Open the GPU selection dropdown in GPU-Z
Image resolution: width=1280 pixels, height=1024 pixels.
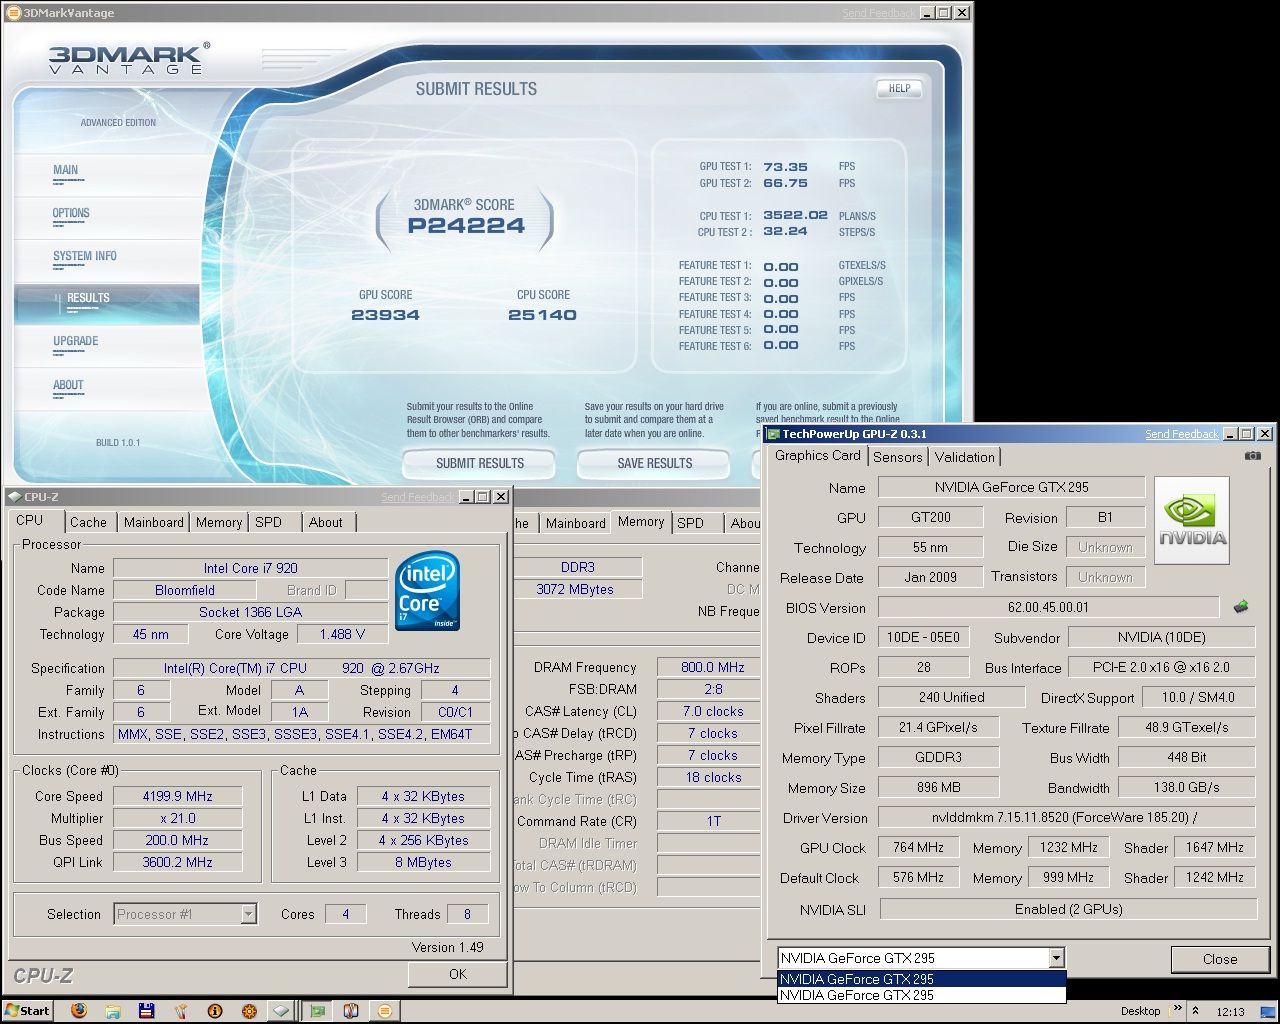(1056, 958)
